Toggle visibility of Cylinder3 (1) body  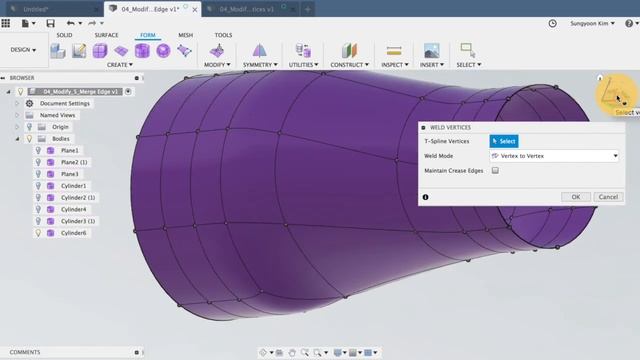click(38, 221)
